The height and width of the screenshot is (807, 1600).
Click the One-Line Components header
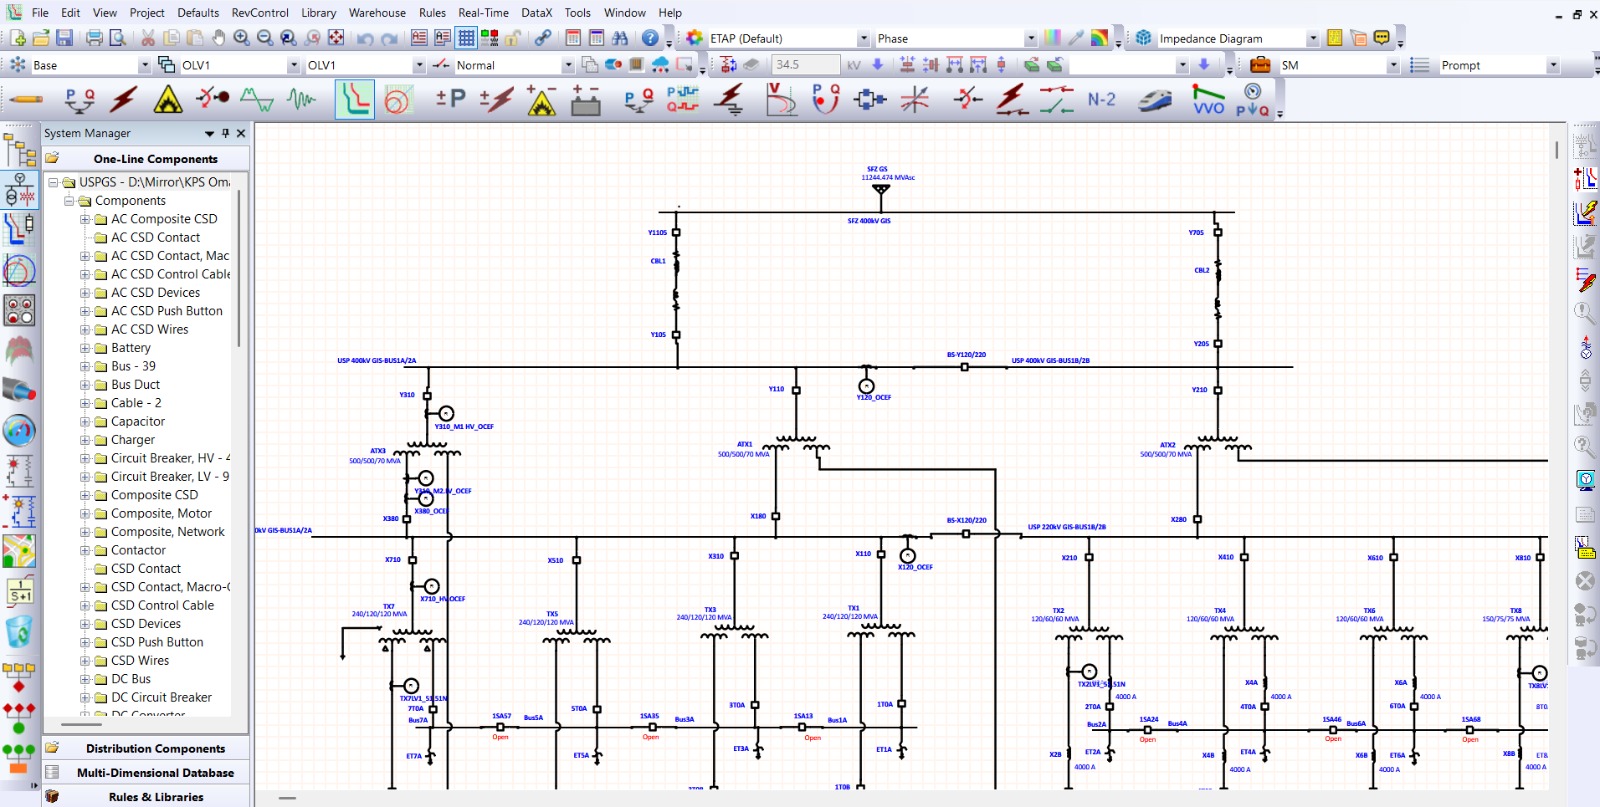point(146,159)
